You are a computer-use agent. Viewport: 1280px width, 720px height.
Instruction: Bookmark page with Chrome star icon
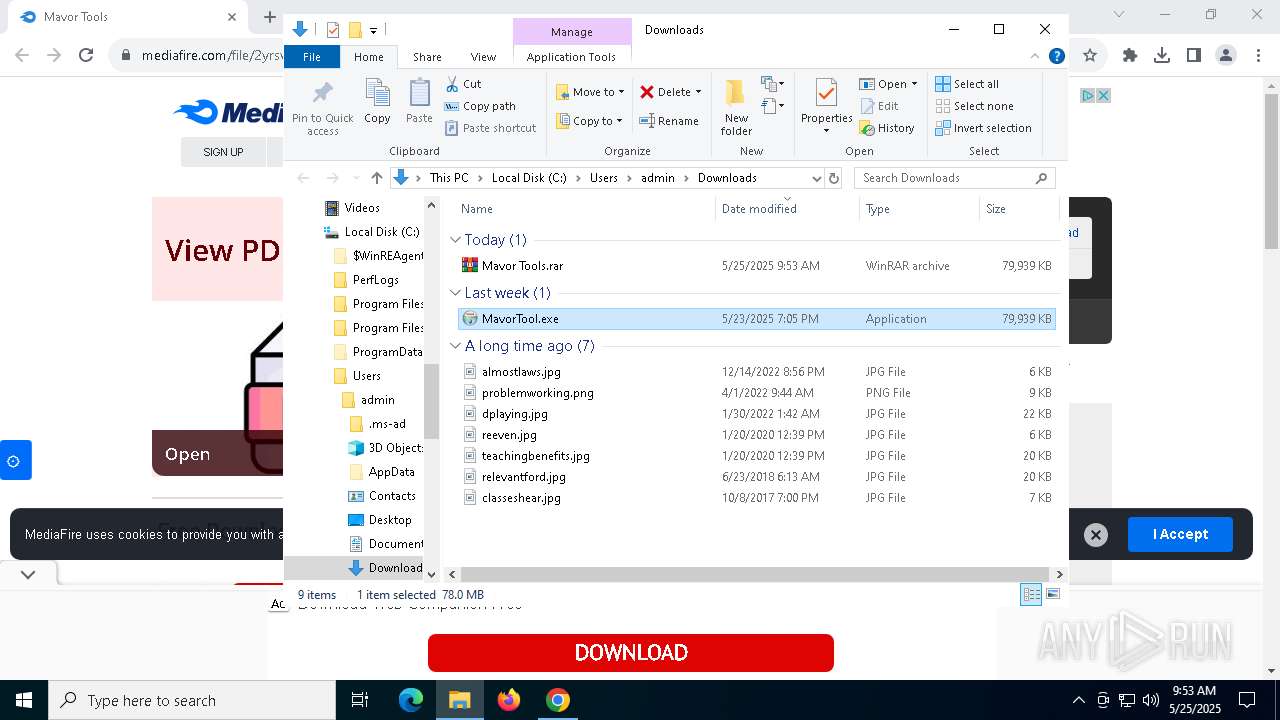[x=1090, y=55]
